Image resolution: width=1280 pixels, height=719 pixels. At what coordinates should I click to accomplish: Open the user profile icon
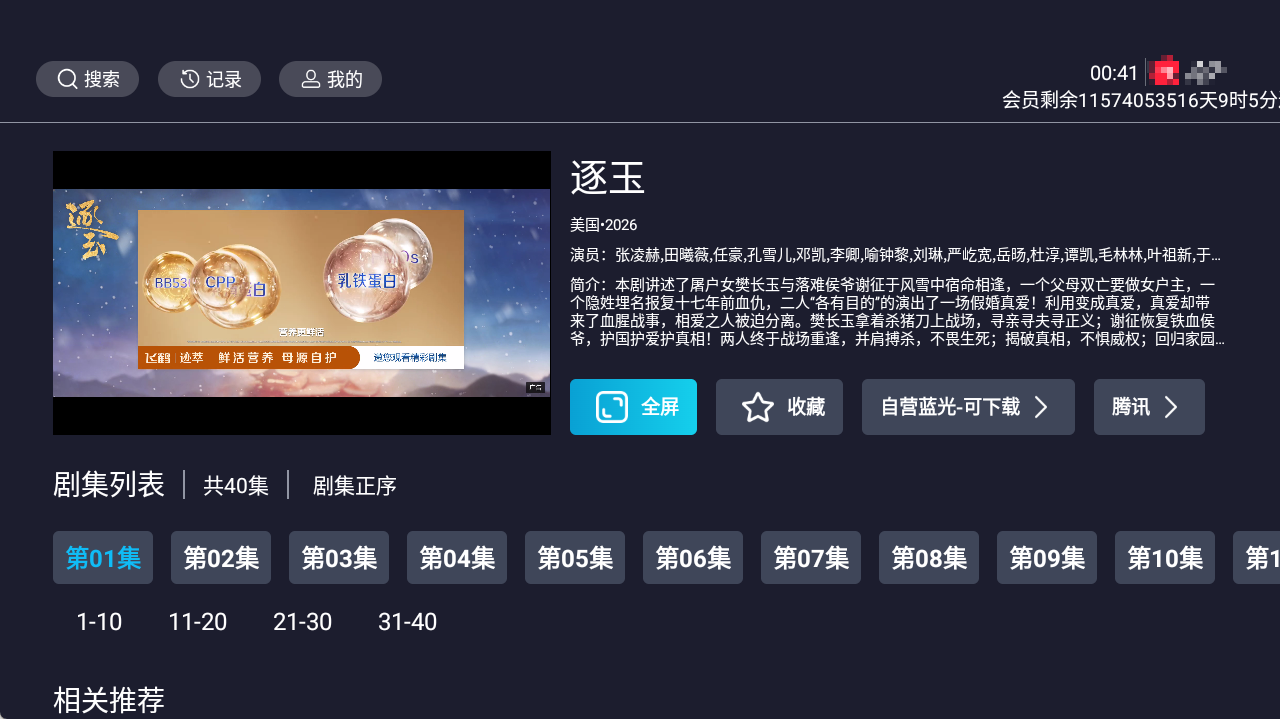tap(311, 79)
